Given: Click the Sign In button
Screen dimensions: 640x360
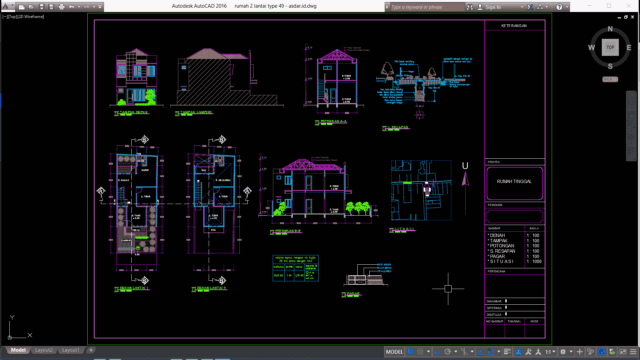Looking at the screenshot, I should pos(489,7).
